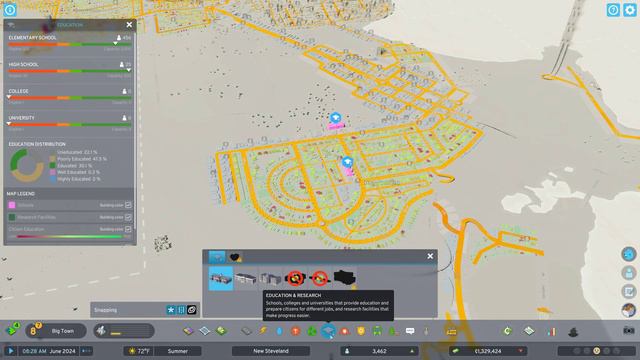Open the green circular arrow panel
Image resolution: width=640 pixels, height=360 pixels.
(507, 331)
